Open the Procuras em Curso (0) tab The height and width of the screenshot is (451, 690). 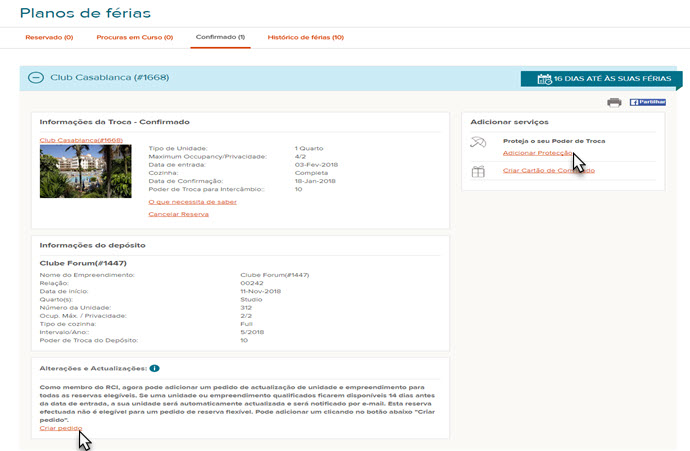click(x=135, y=37)
